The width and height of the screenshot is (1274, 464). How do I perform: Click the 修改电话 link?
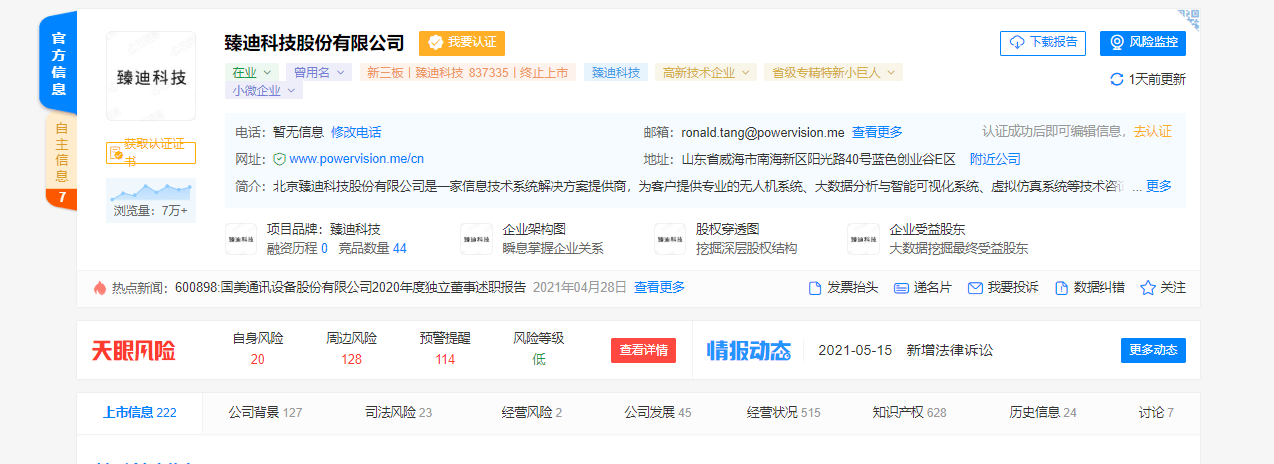point(356,132)
